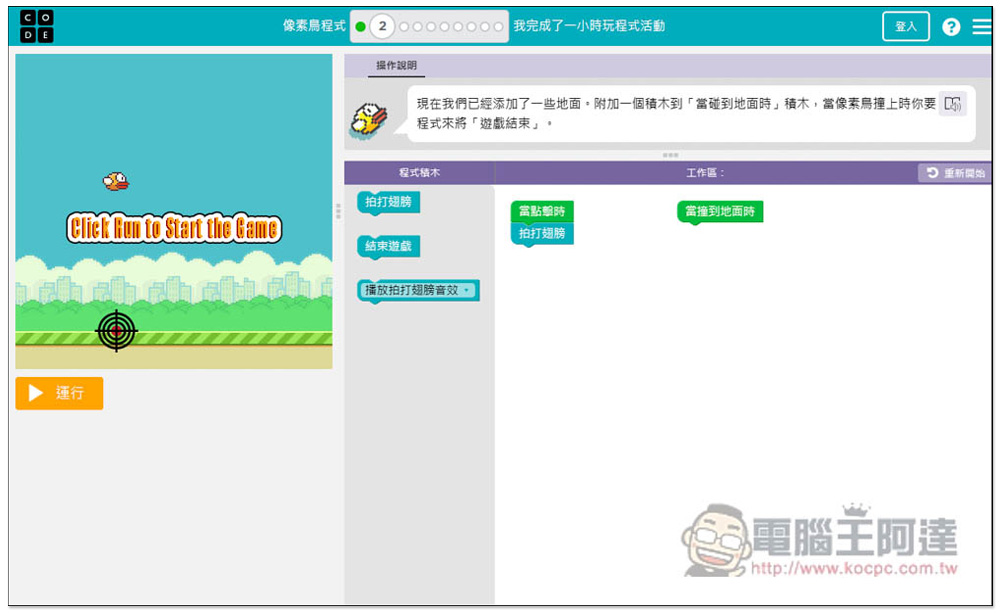1000x613 pixels.
Task: Click the bird in the game preview
Action: coord(116,182)
